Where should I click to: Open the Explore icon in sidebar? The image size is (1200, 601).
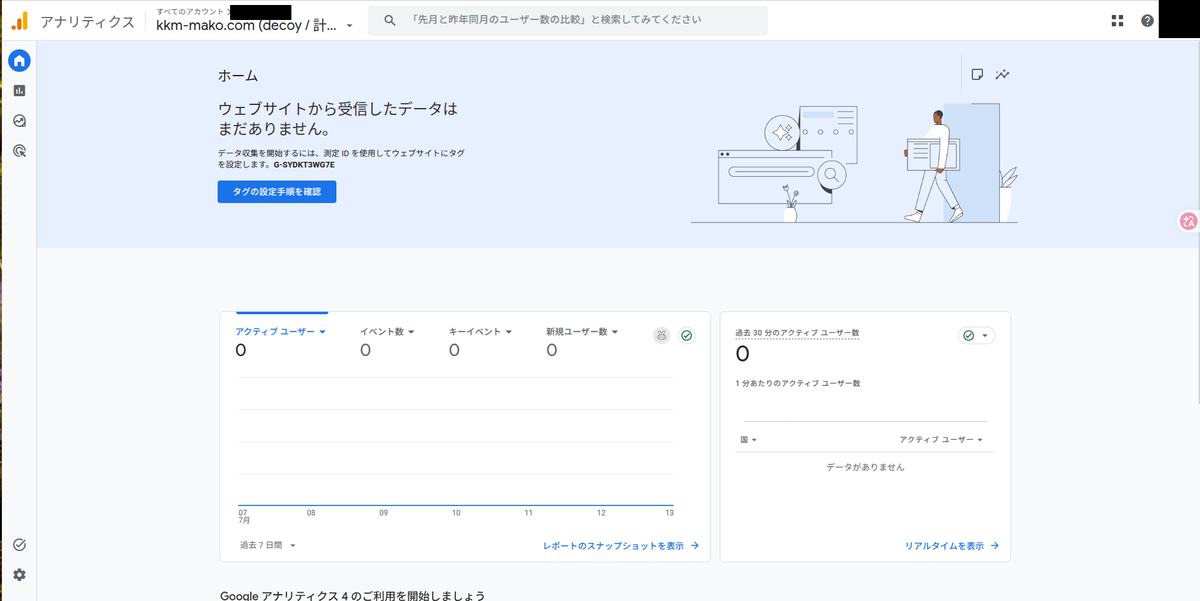pyautogui.click(x=19, y=121)
